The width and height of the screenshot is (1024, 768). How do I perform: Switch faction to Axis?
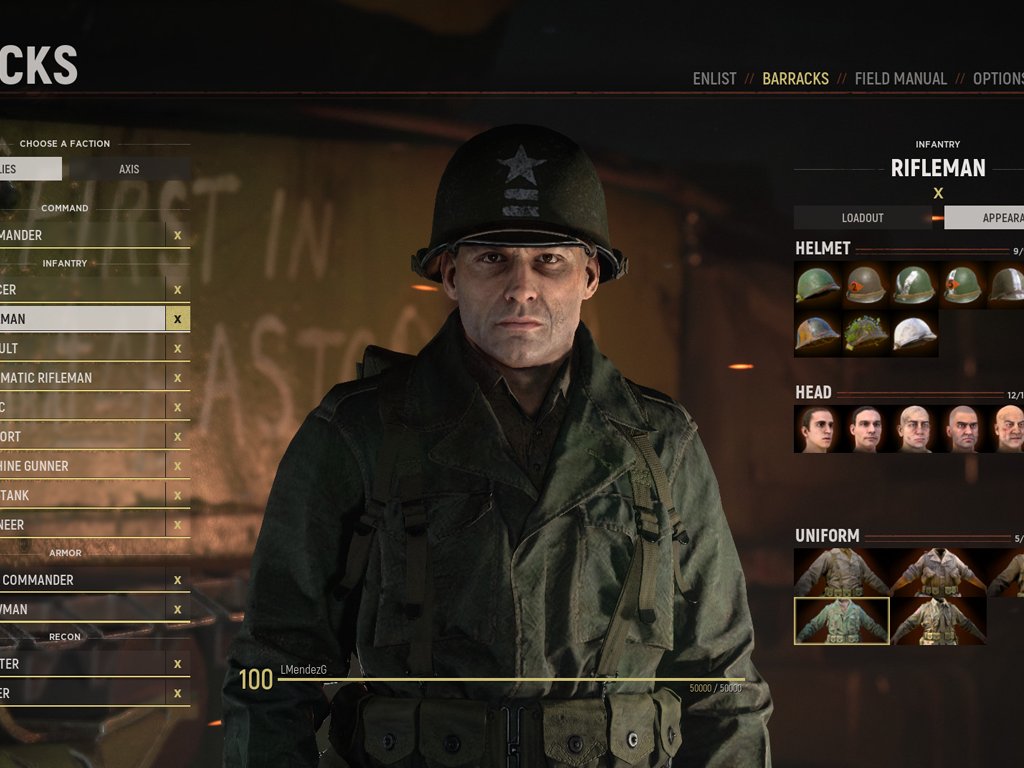coord(129,169)
